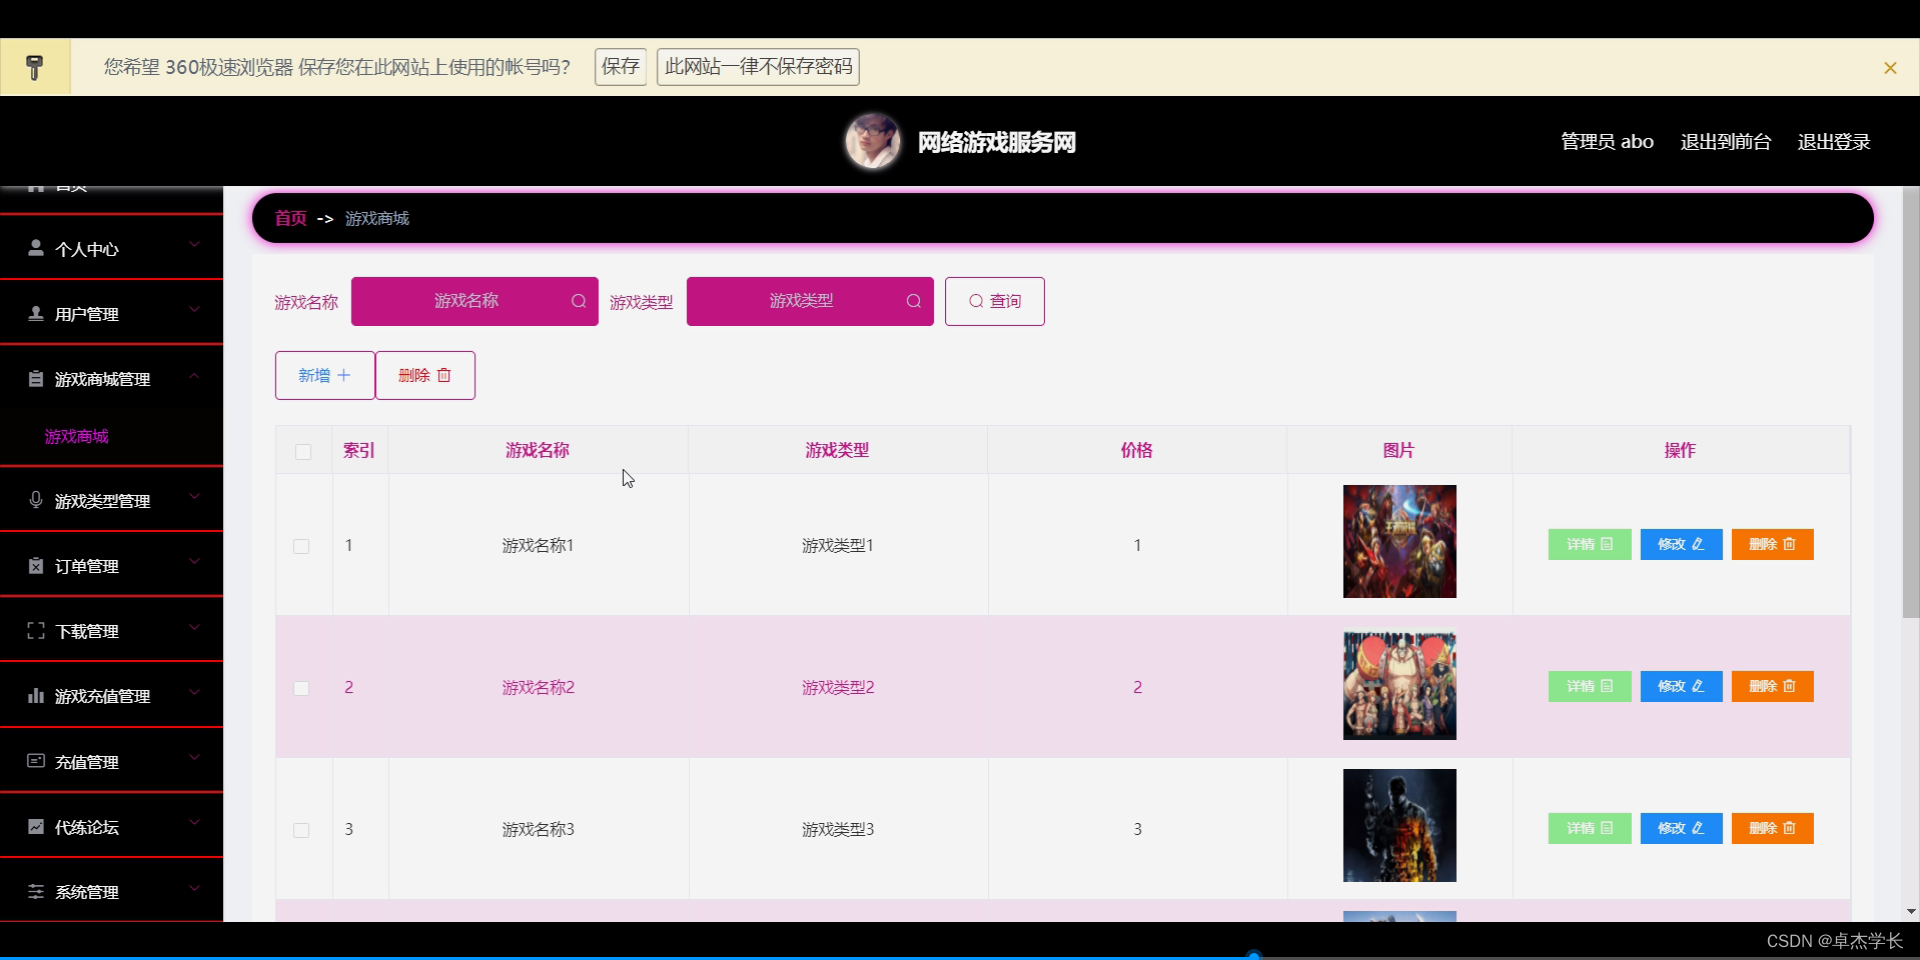The height and width of the screenshot is (960, 1920).
Task: Open the 游戏商城 submenu item
Action: pos(76,437)
